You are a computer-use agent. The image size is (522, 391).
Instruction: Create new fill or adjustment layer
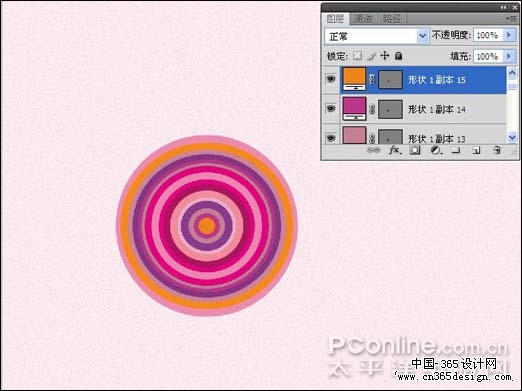click(x=436, y=151)
